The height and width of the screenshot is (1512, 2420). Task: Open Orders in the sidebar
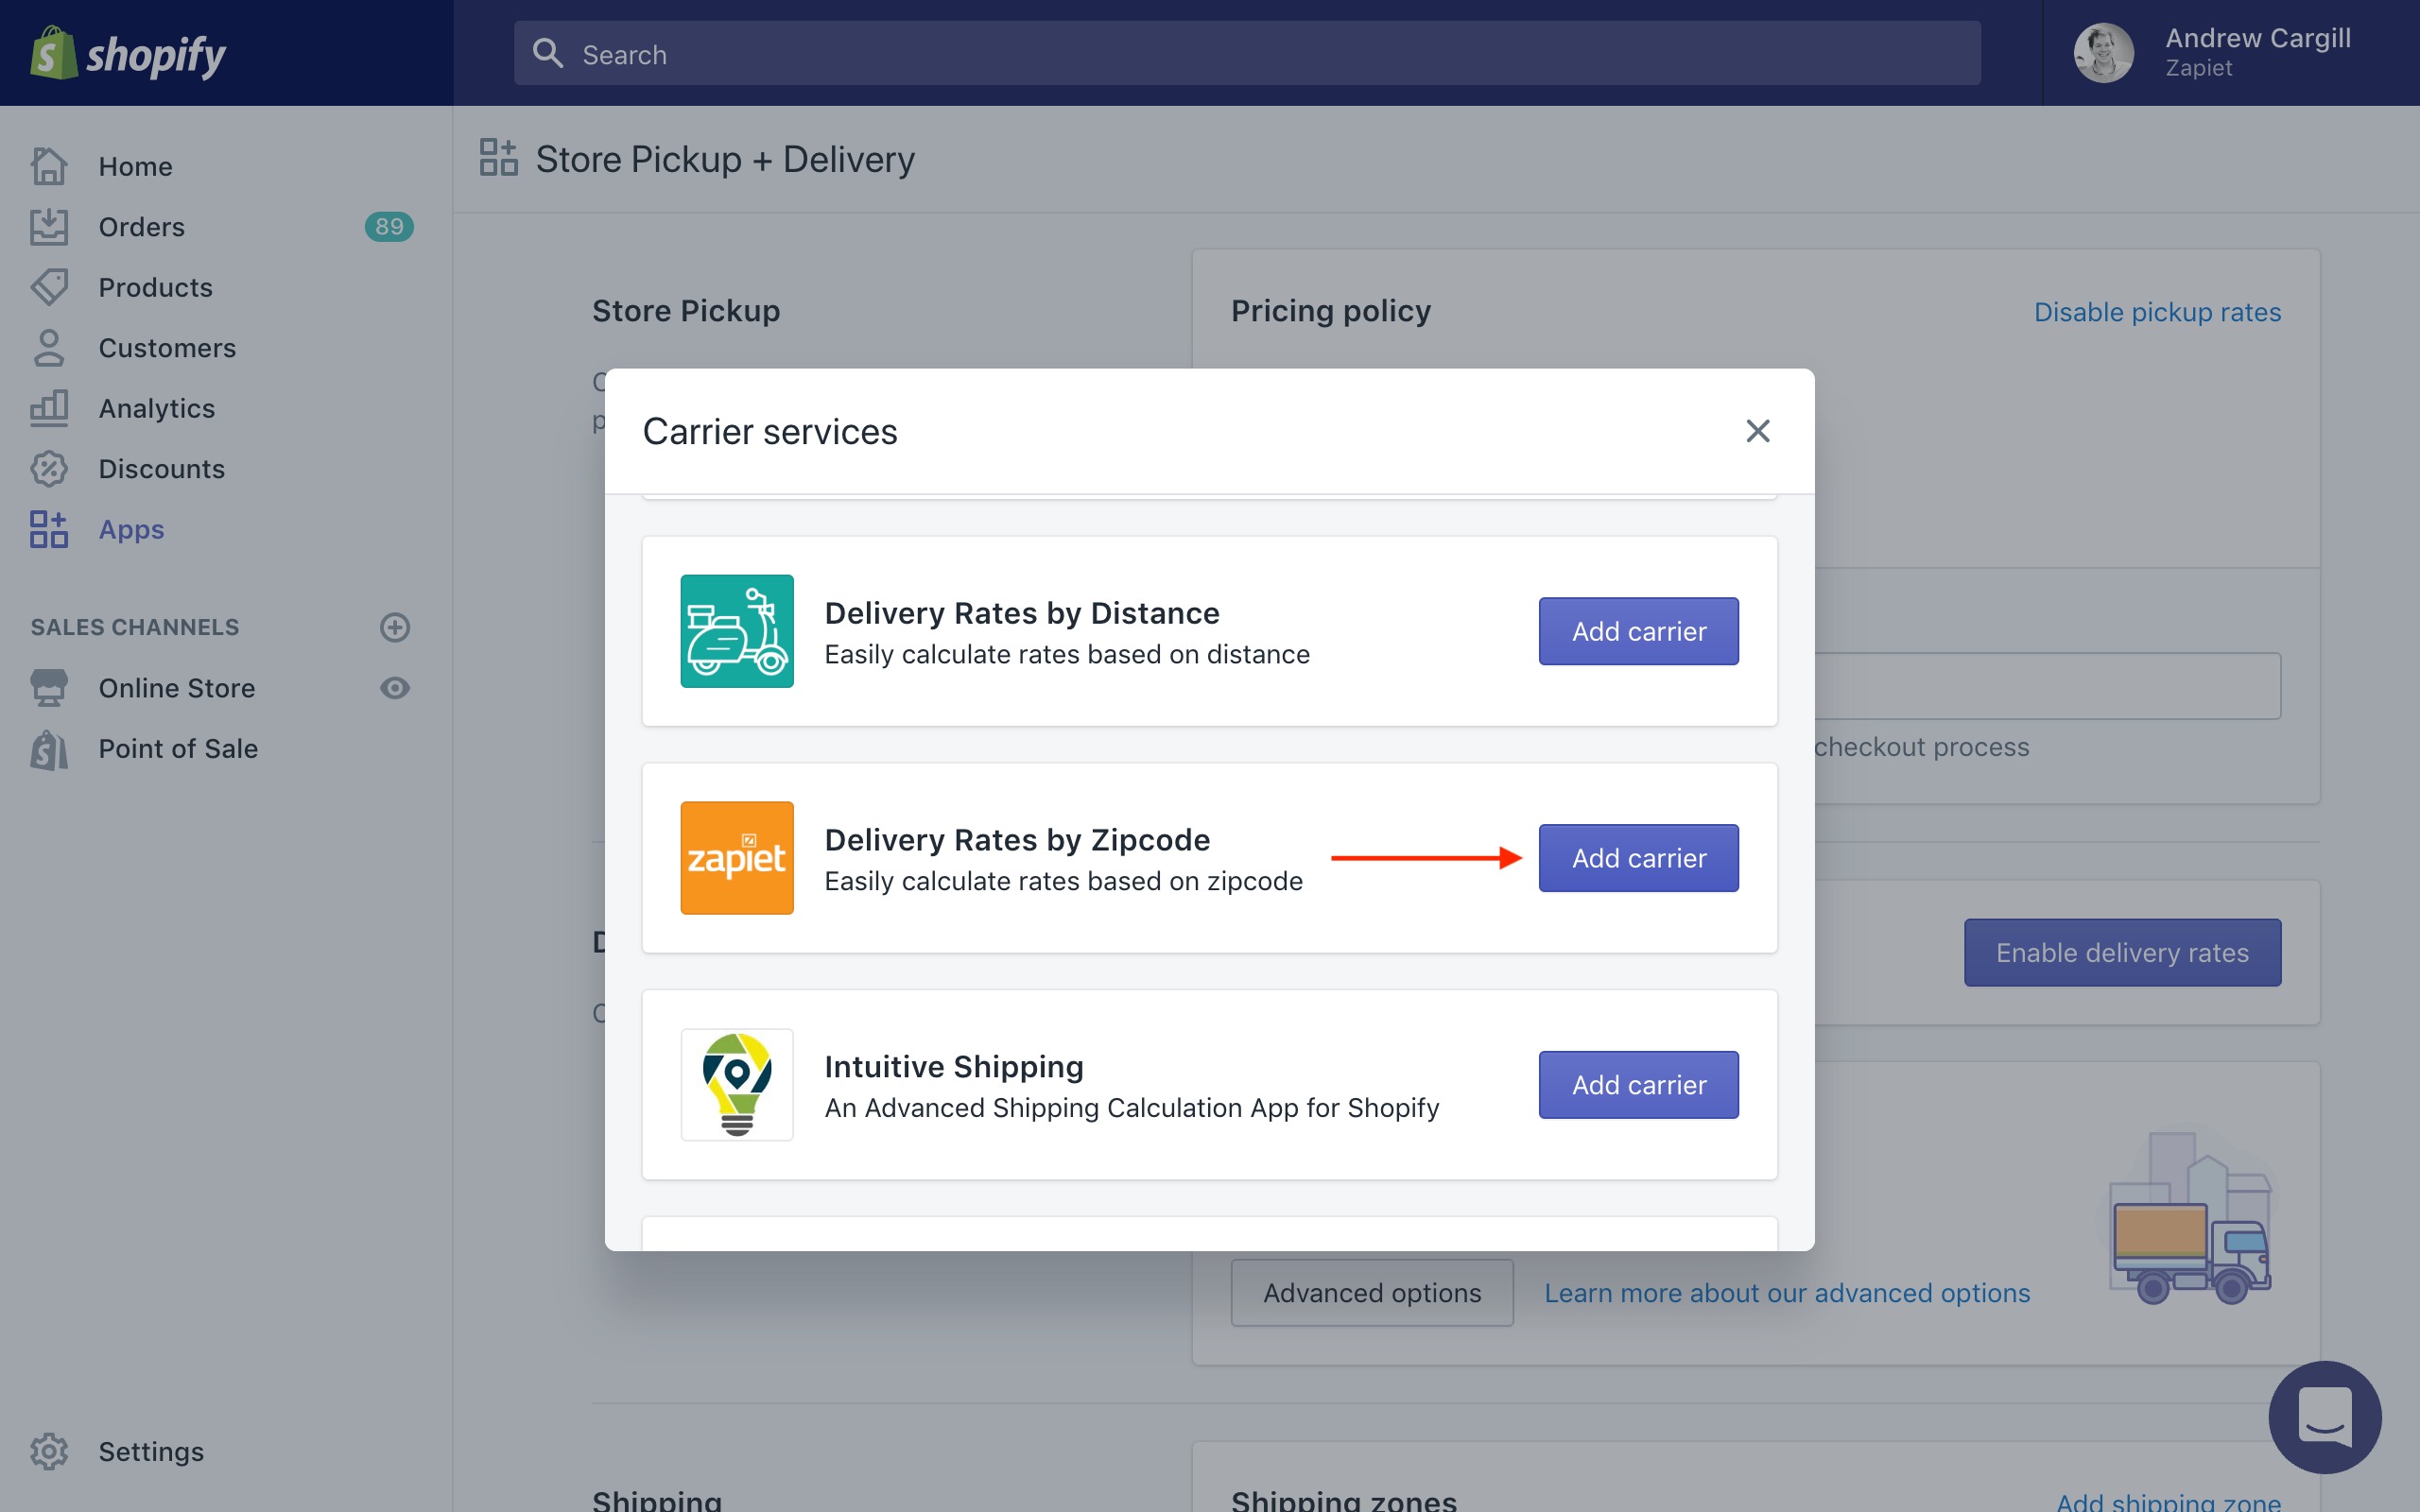[141, 227]
